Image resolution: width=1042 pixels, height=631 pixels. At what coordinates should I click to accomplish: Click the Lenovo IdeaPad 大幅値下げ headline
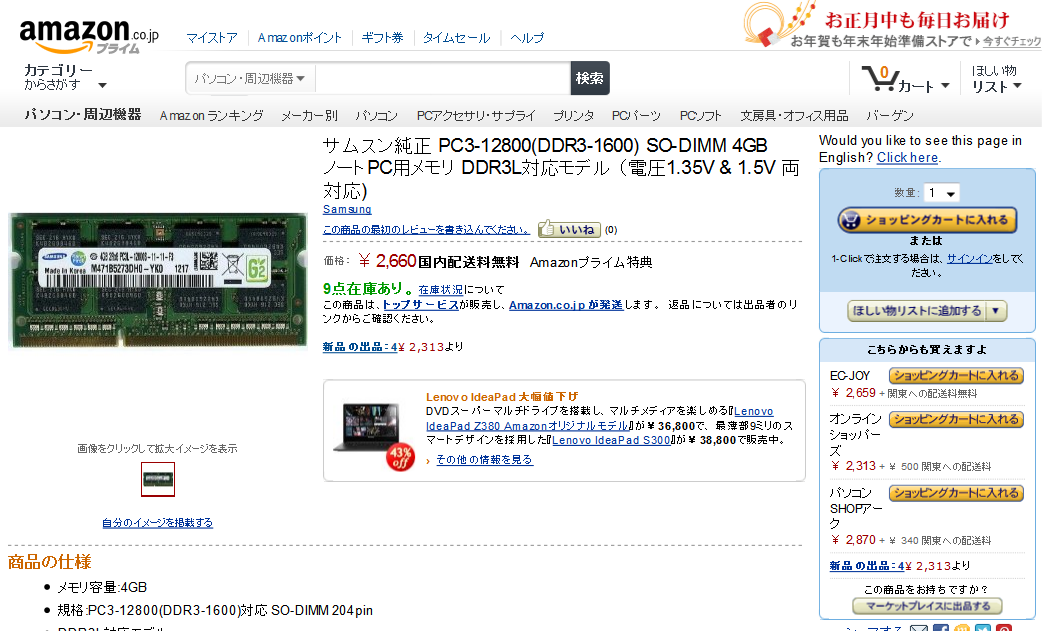[502, 397]
